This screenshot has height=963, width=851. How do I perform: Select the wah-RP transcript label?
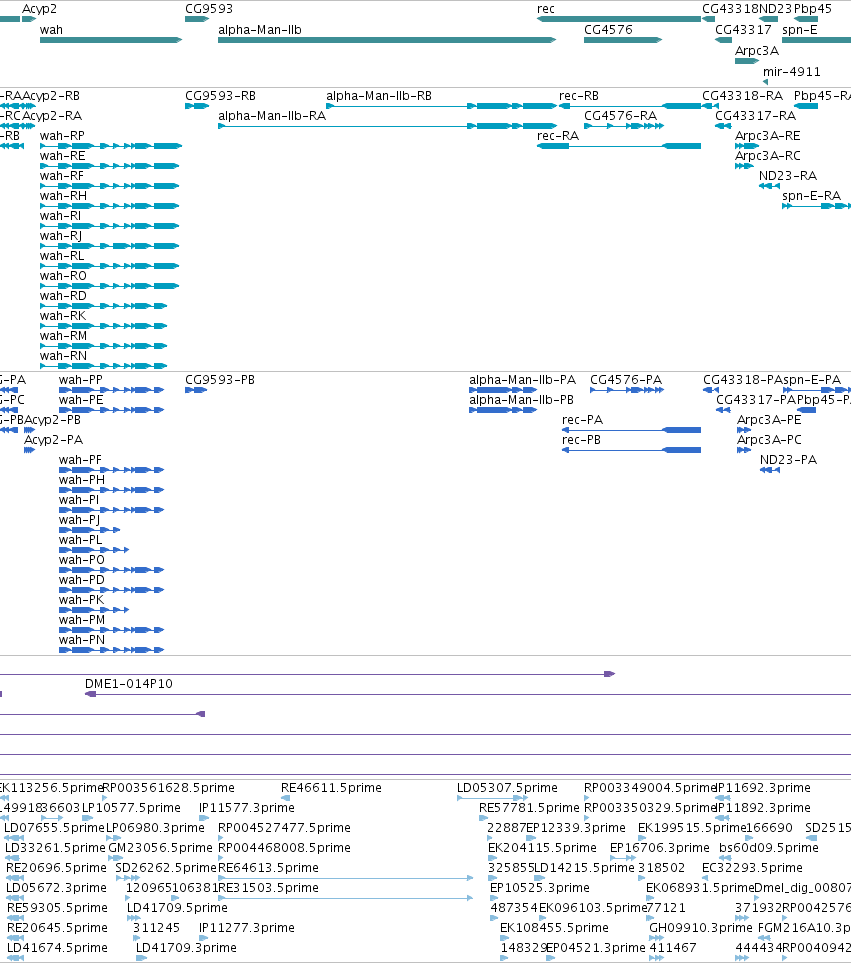[62, 136]
